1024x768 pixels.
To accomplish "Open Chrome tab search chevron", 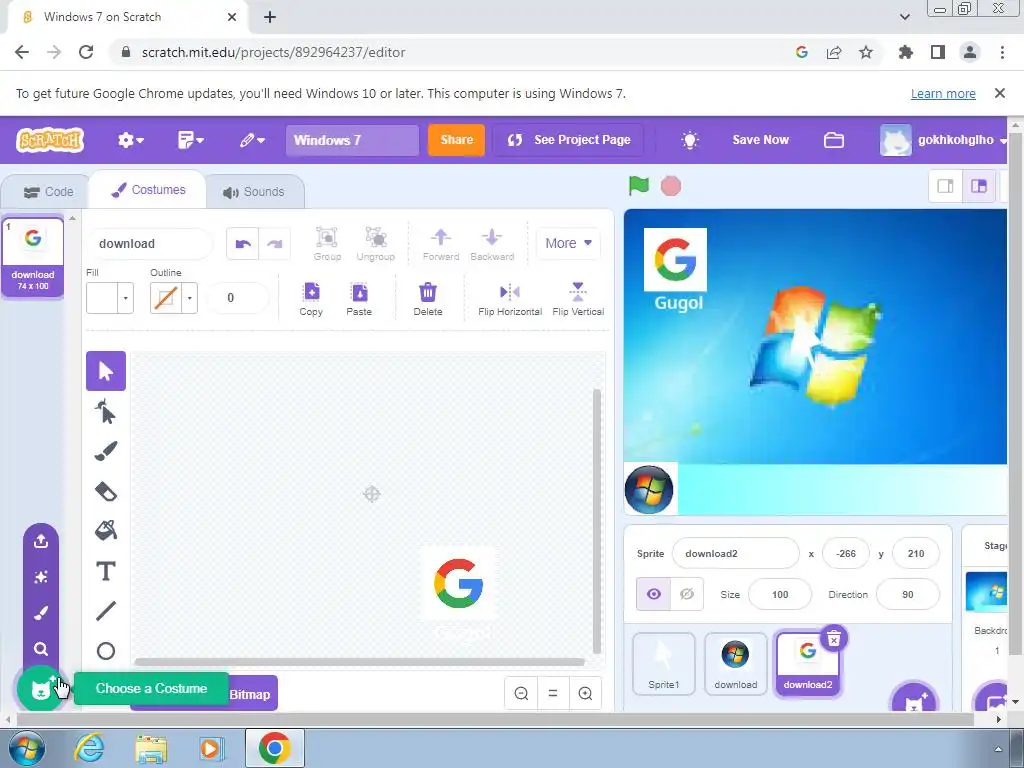I will click(904, 17).
